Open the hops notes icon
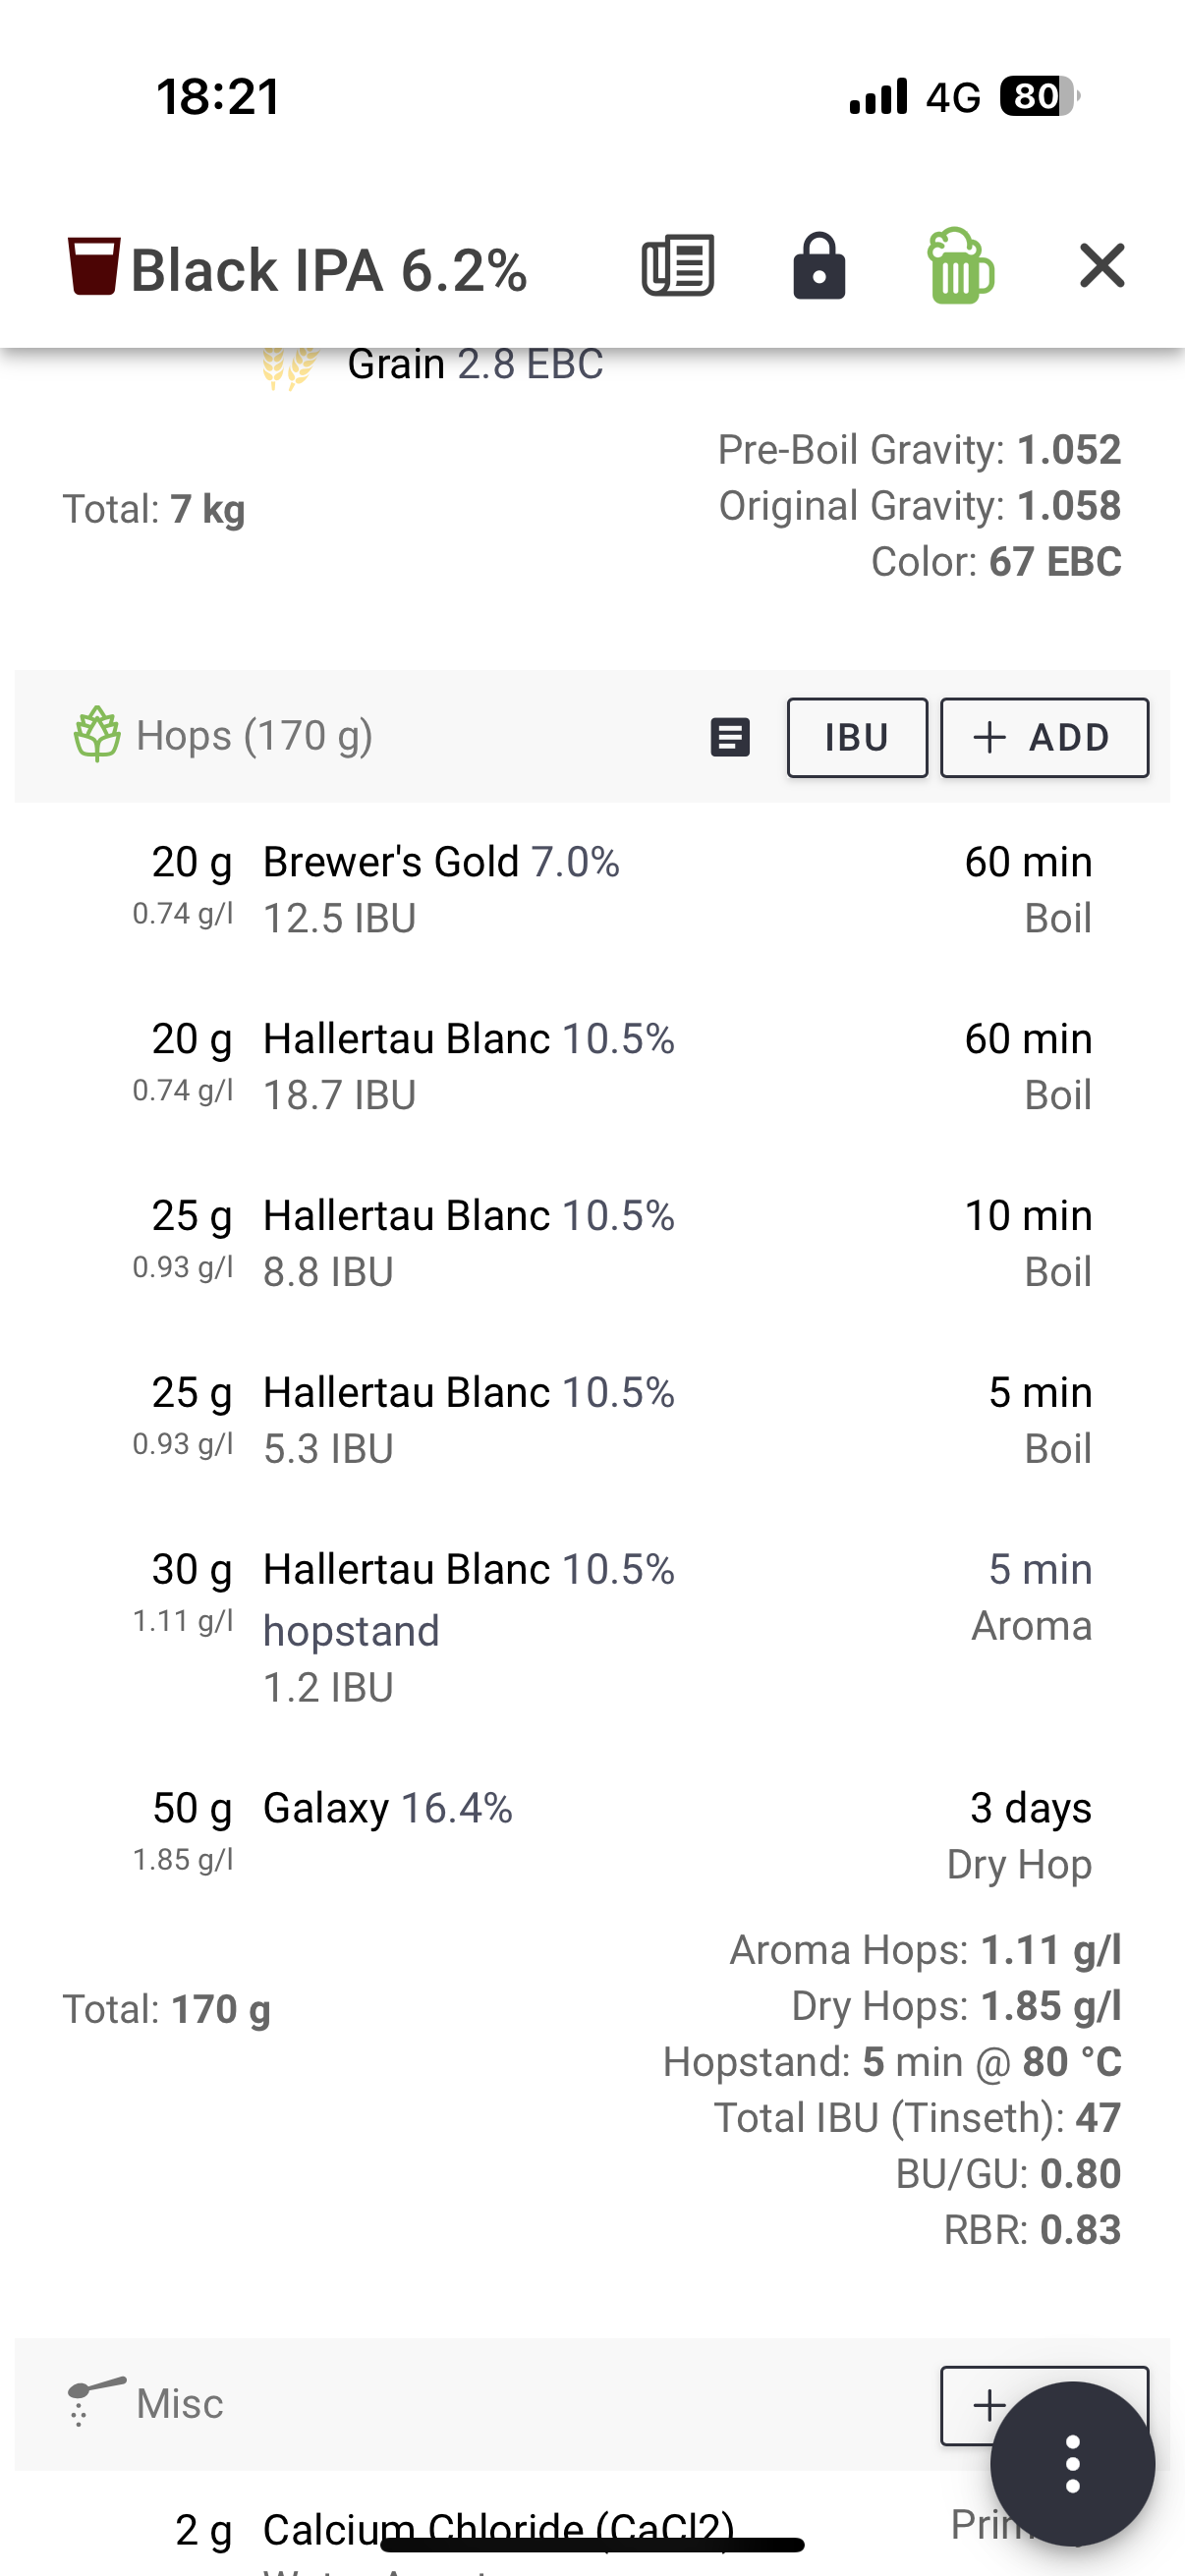The image size is (1185, 2576). (730, 738)
